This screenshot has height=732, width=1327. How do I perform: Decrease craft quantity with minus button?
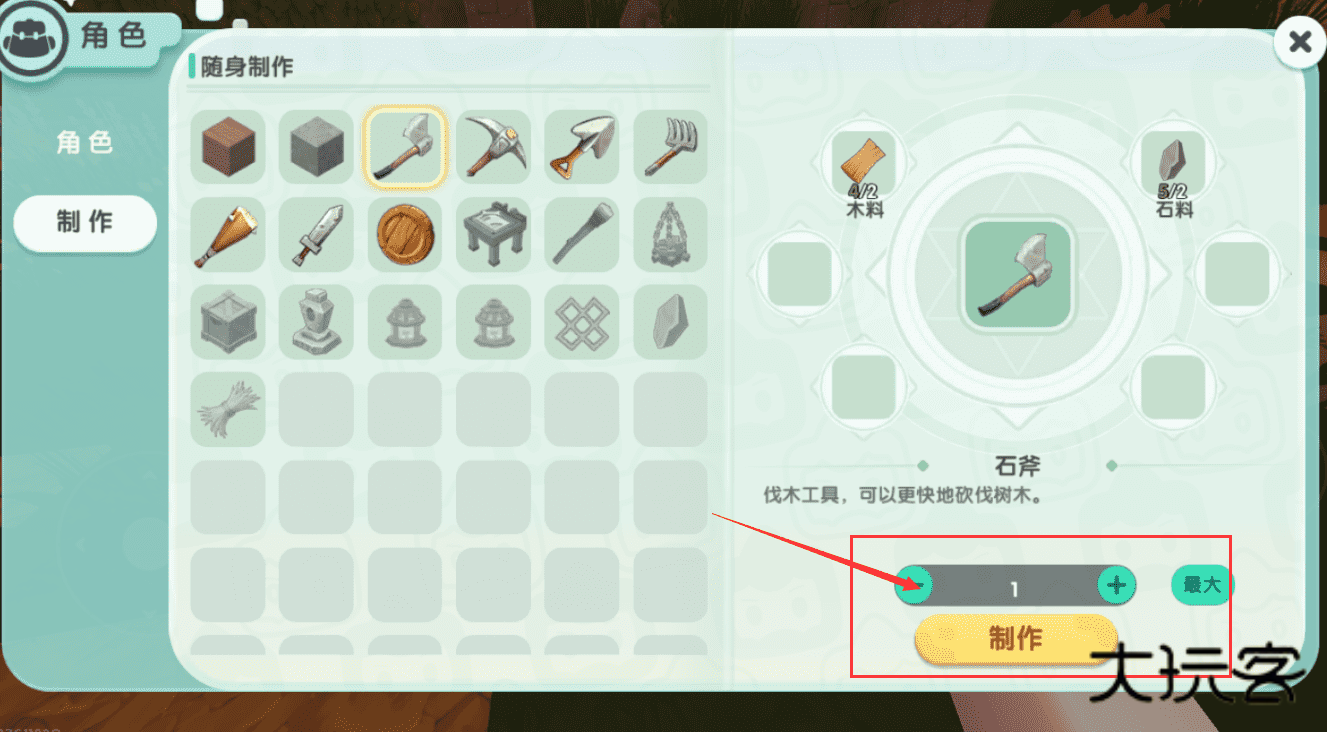click(914, 585)
